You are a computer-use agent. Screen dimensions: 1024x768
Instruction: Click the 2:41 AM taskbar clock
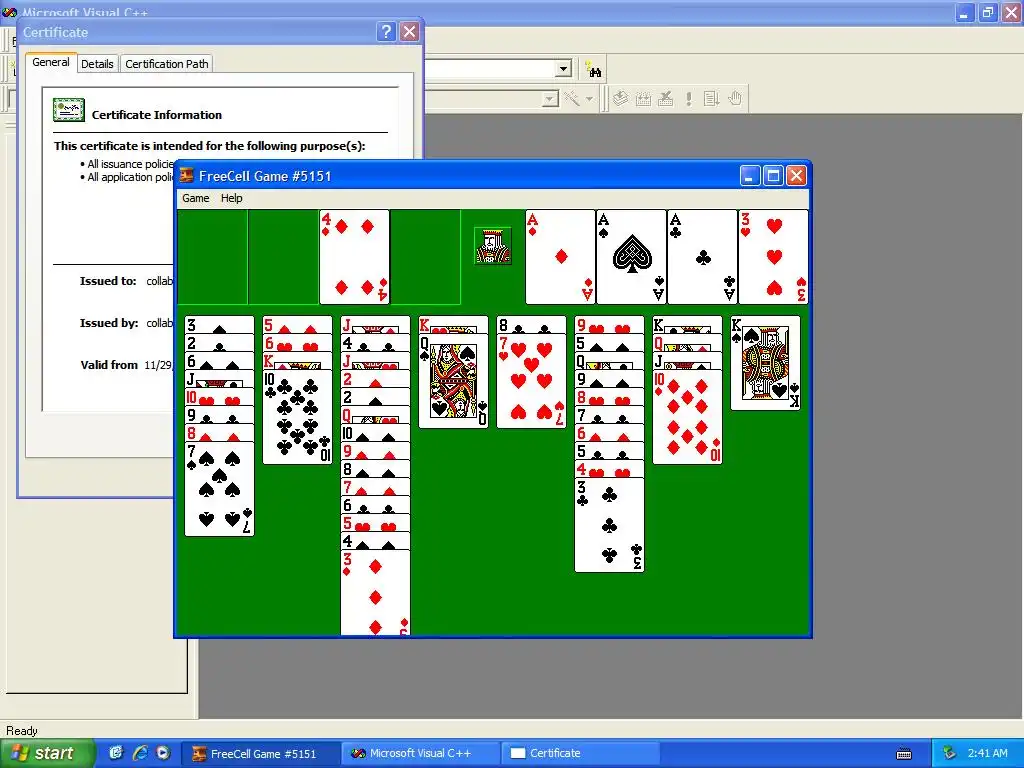coord(987,753)
